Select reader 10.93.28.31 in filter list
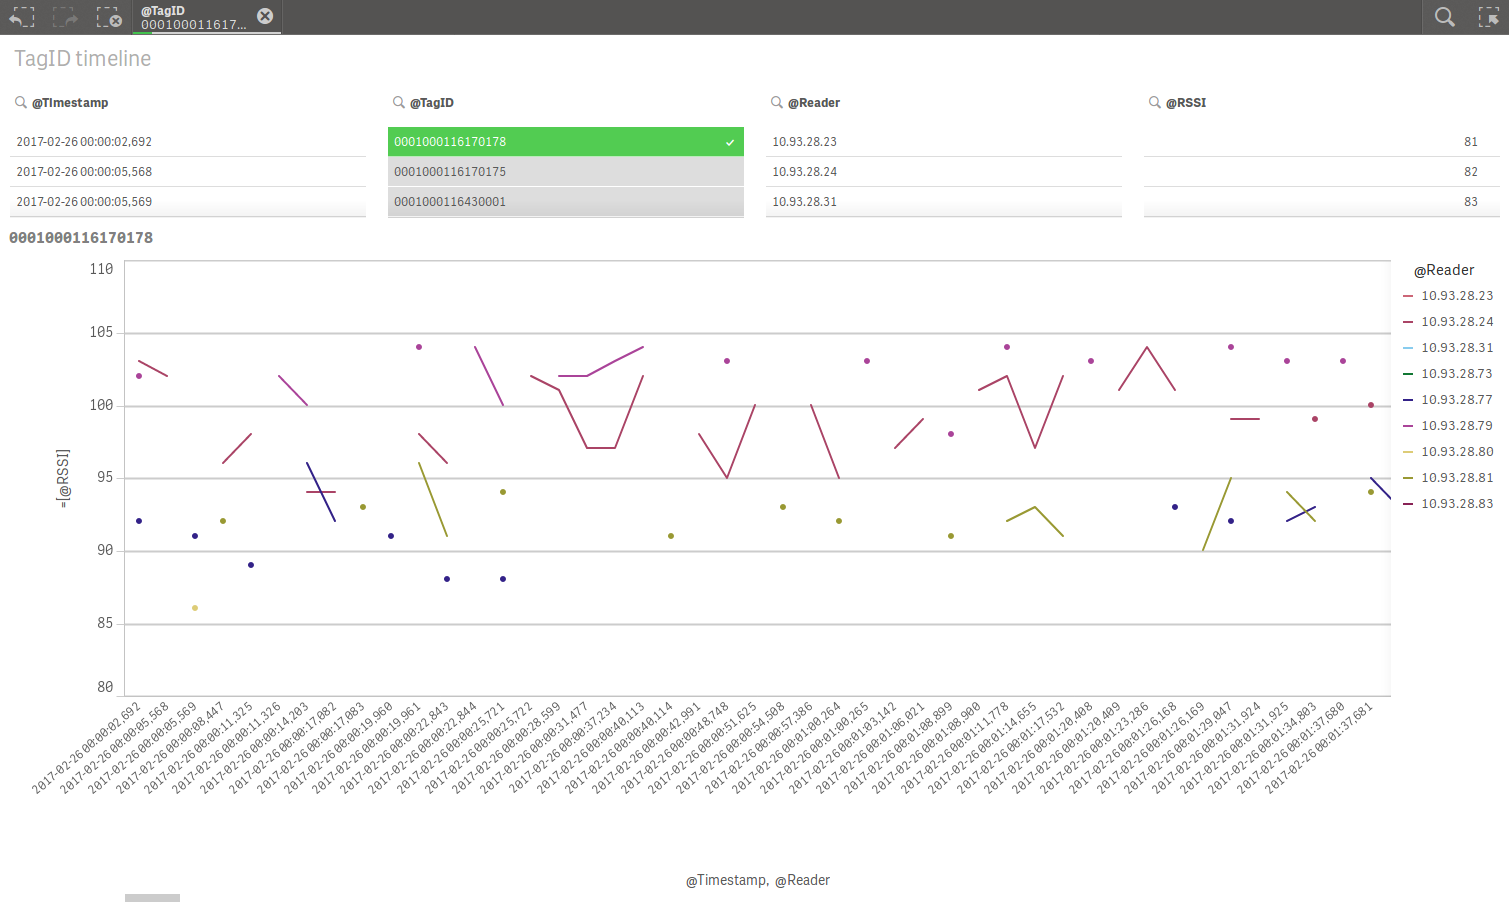This screenshot has height=911, width=1509. 944,202
